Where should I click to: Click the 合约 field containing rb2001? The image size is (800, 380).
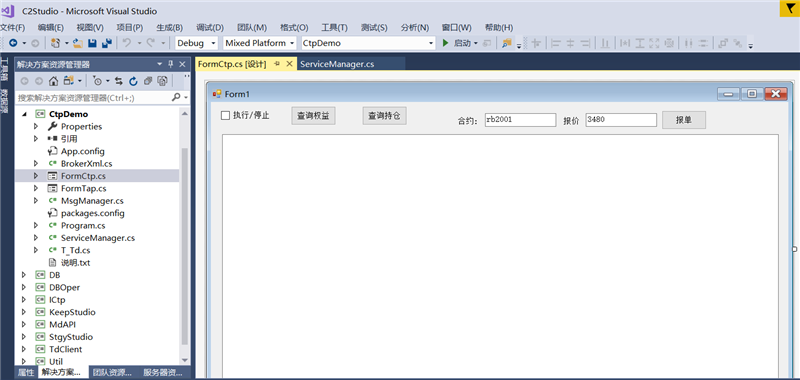(x=520, y=120)
